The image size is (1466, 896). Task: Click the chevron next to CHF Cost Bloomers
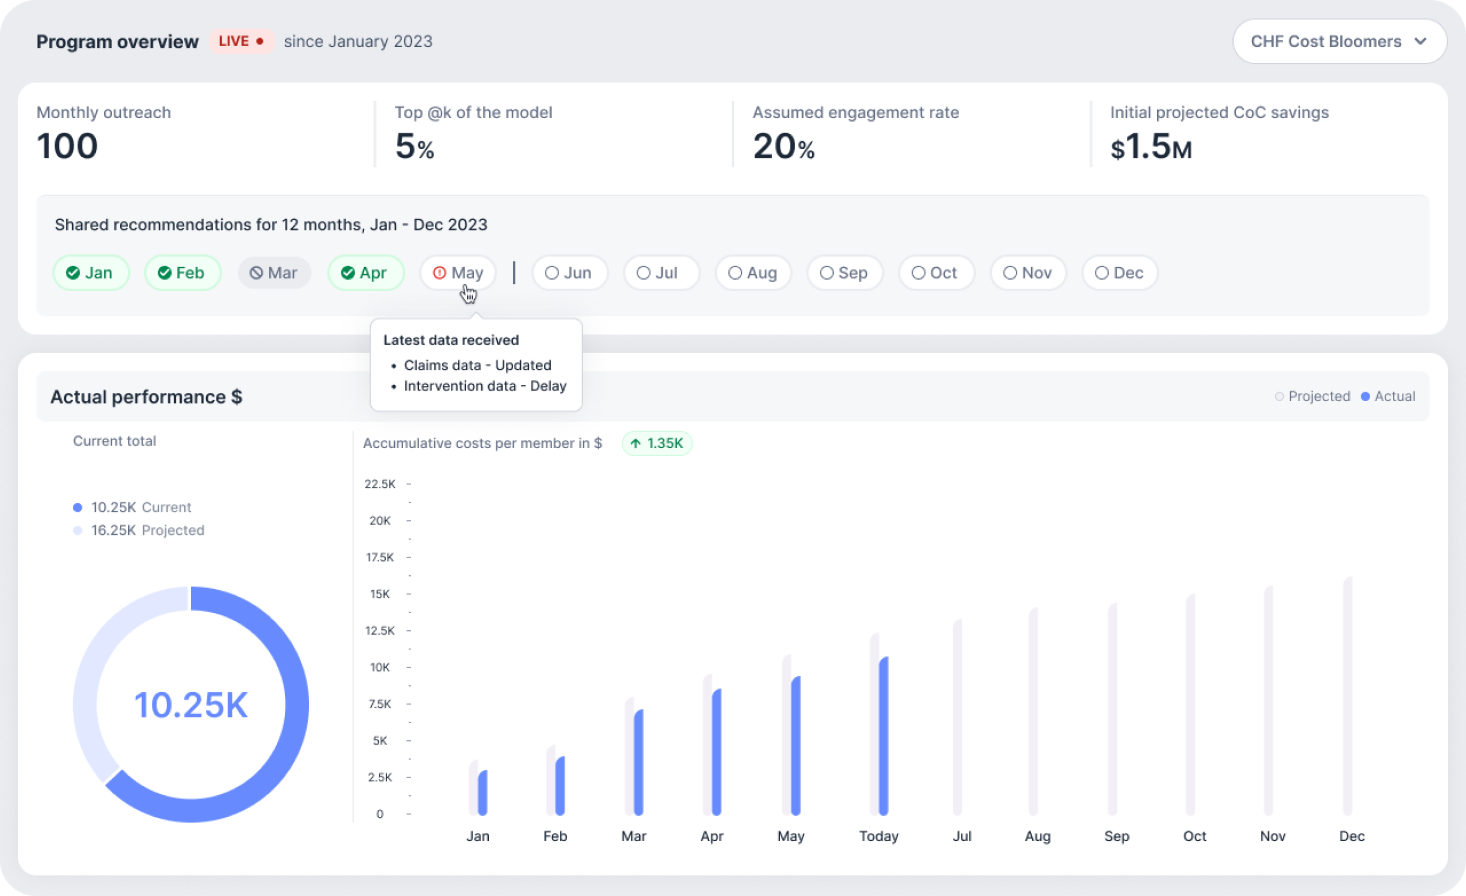pyautogui.click(x=1420, y=41)
